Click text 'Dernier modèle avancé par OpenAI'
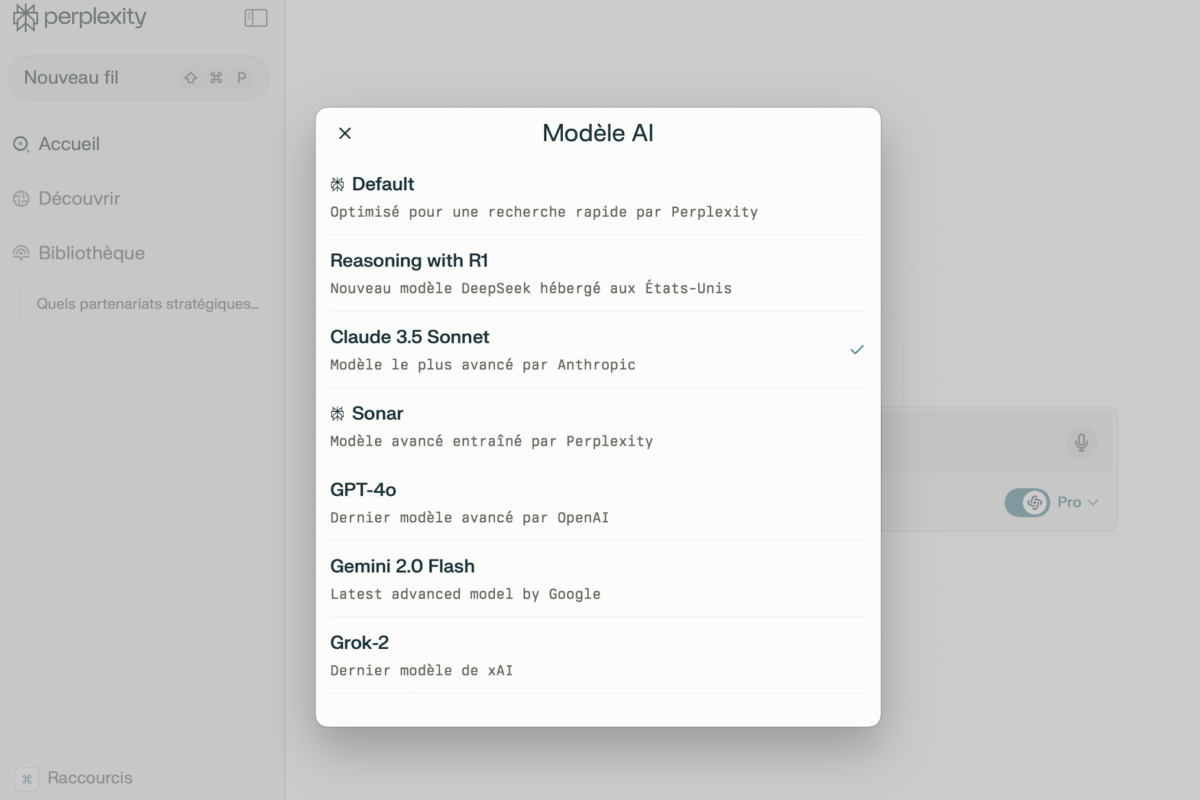The height and width of the screenshot is (800, 1200). tap(470, 518)
